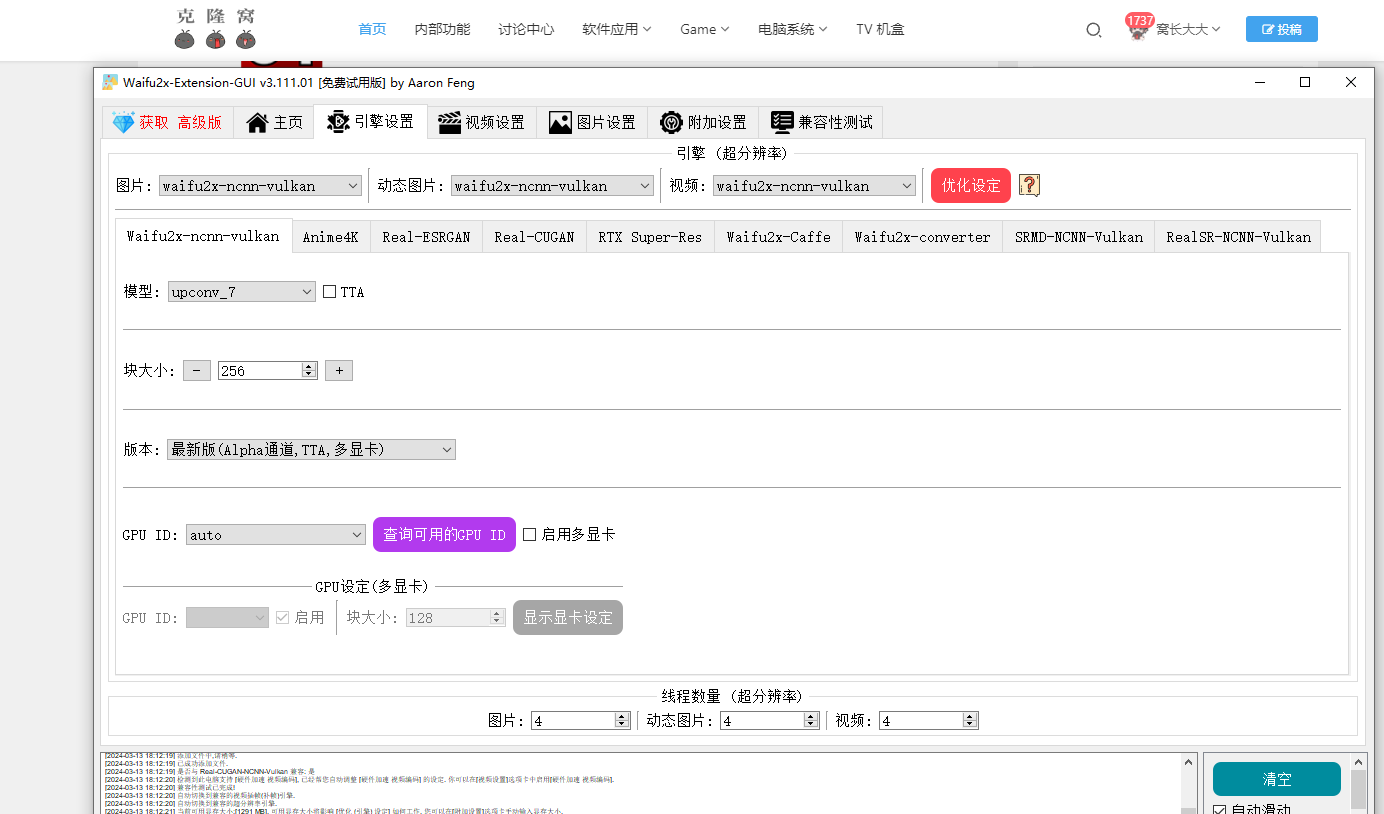Click the 清空 clear log button
Screen dimensions: 1384x814
(1277, 779)
